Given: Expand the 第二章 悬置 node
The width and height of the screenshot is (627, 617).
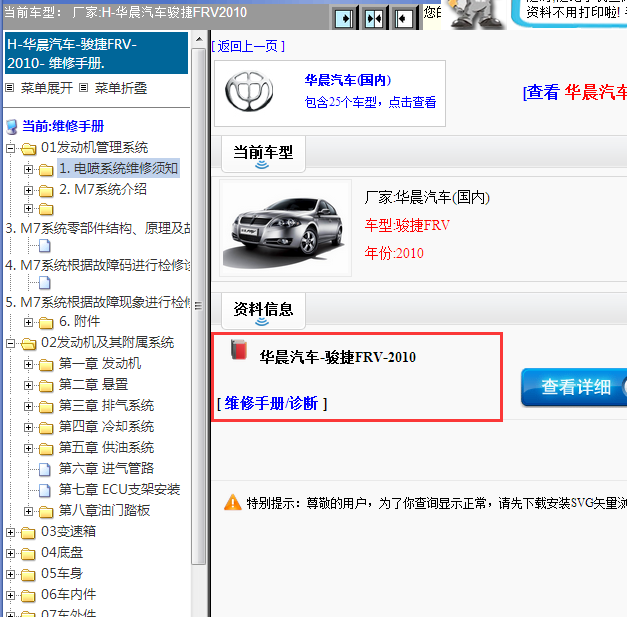Looking at the screenshot, I should 28,385.
